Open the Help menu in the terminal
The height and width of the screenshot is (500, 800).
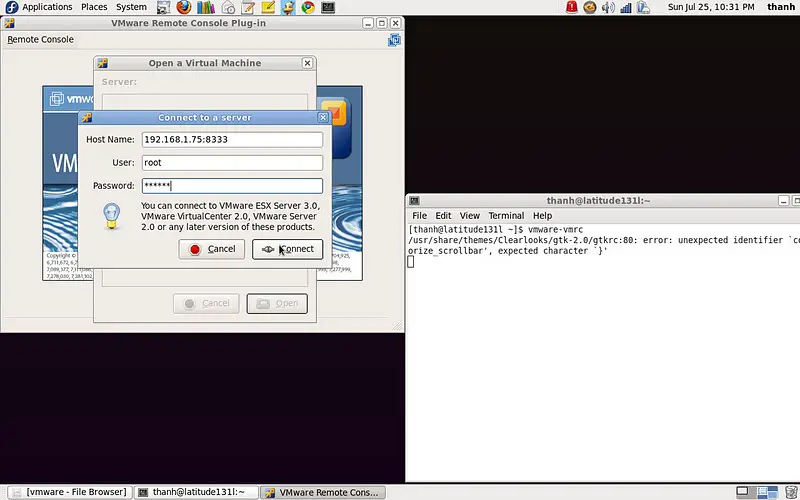point(542,216)
